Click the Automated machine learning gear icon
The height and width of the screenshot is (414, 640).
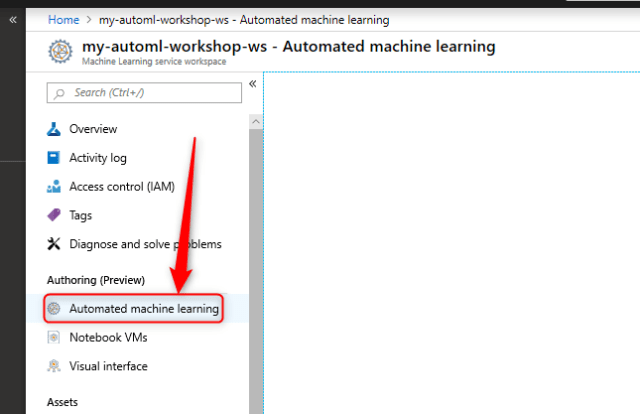pyautogui.click(x=53, y=309)
